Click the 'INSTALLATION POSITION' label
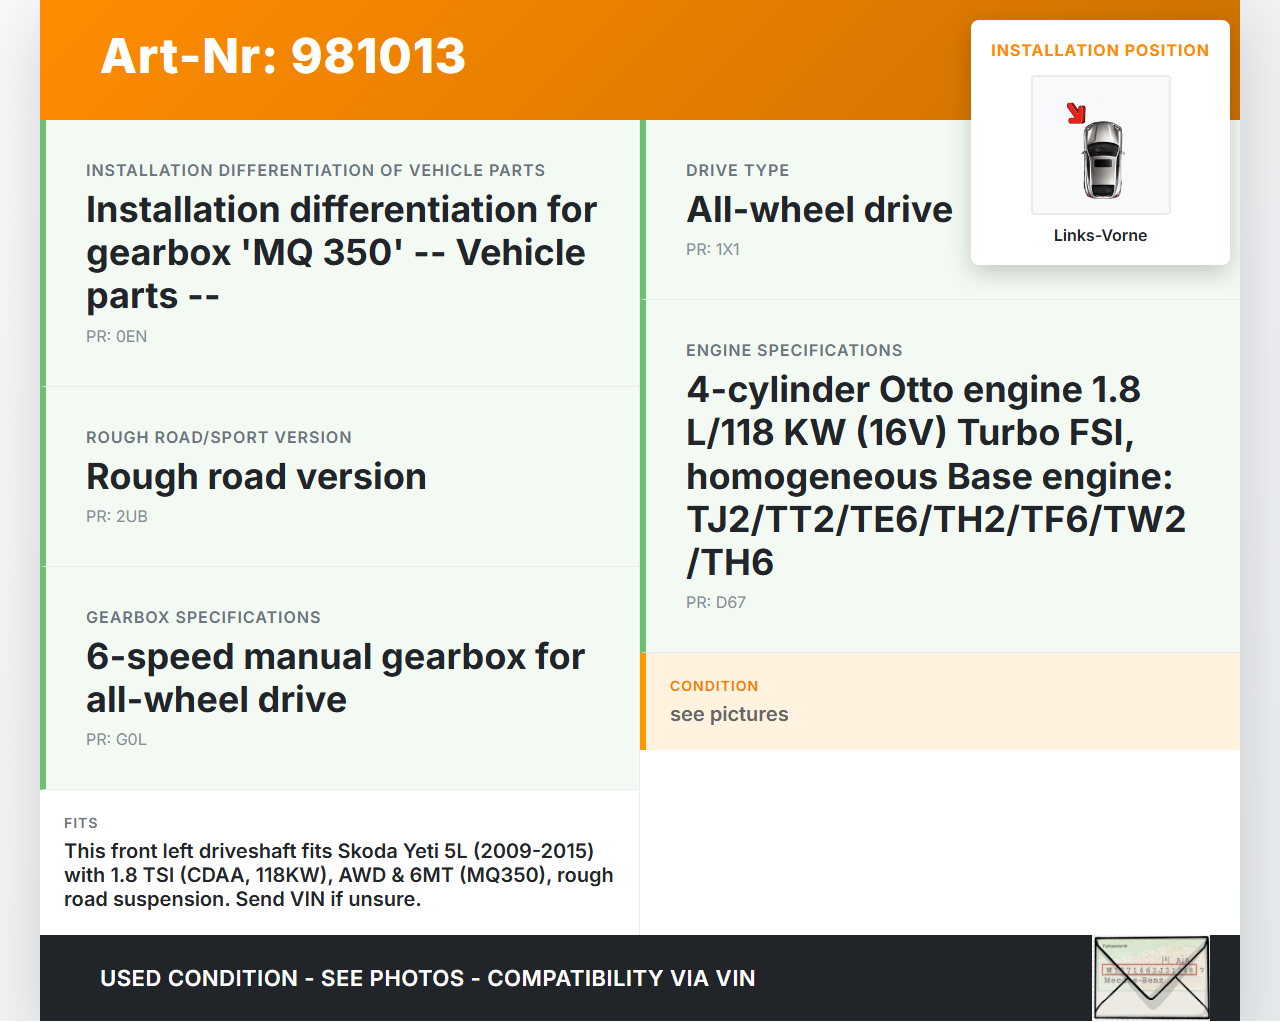1280x1022 pixels. (x=1100, y=50)
